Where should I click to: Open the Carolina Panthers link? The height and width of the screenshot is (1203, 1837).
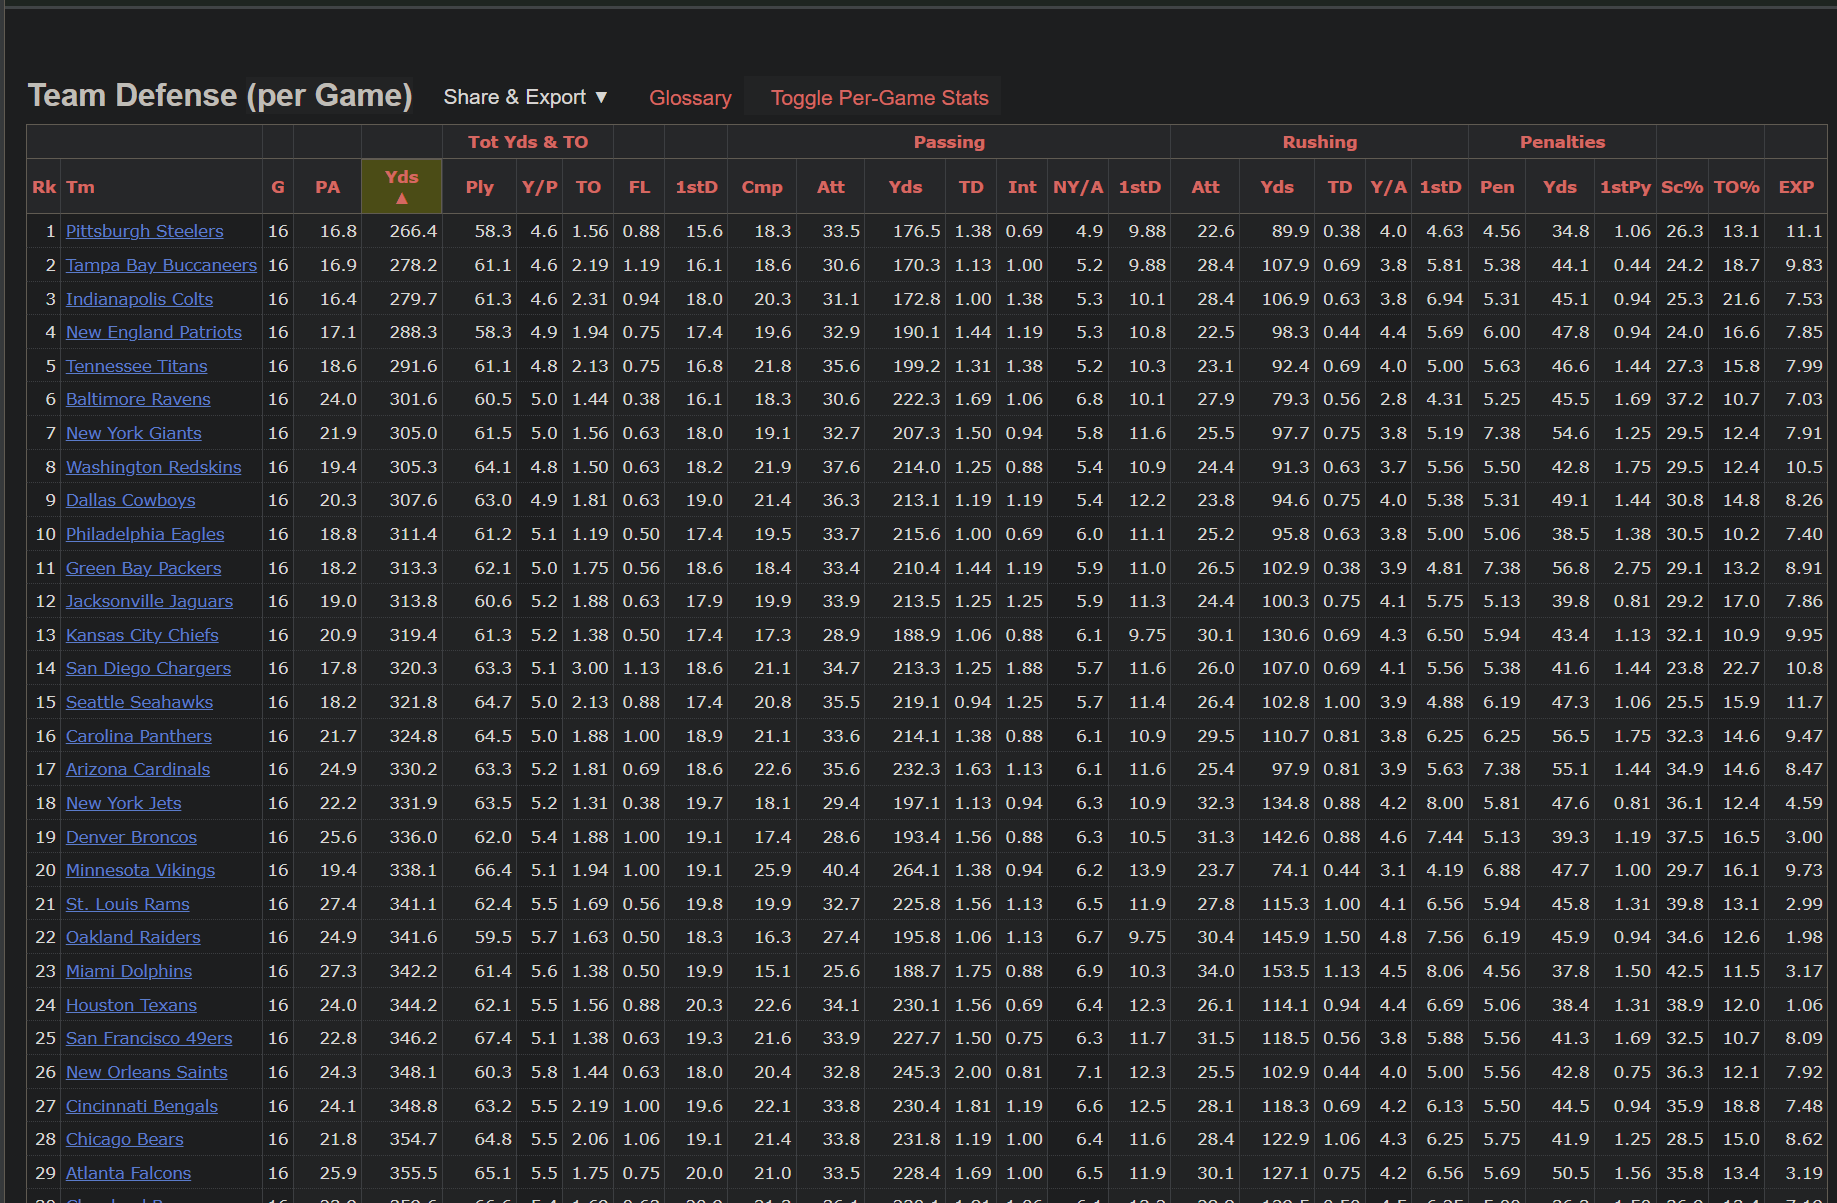[x=139, y=736]
